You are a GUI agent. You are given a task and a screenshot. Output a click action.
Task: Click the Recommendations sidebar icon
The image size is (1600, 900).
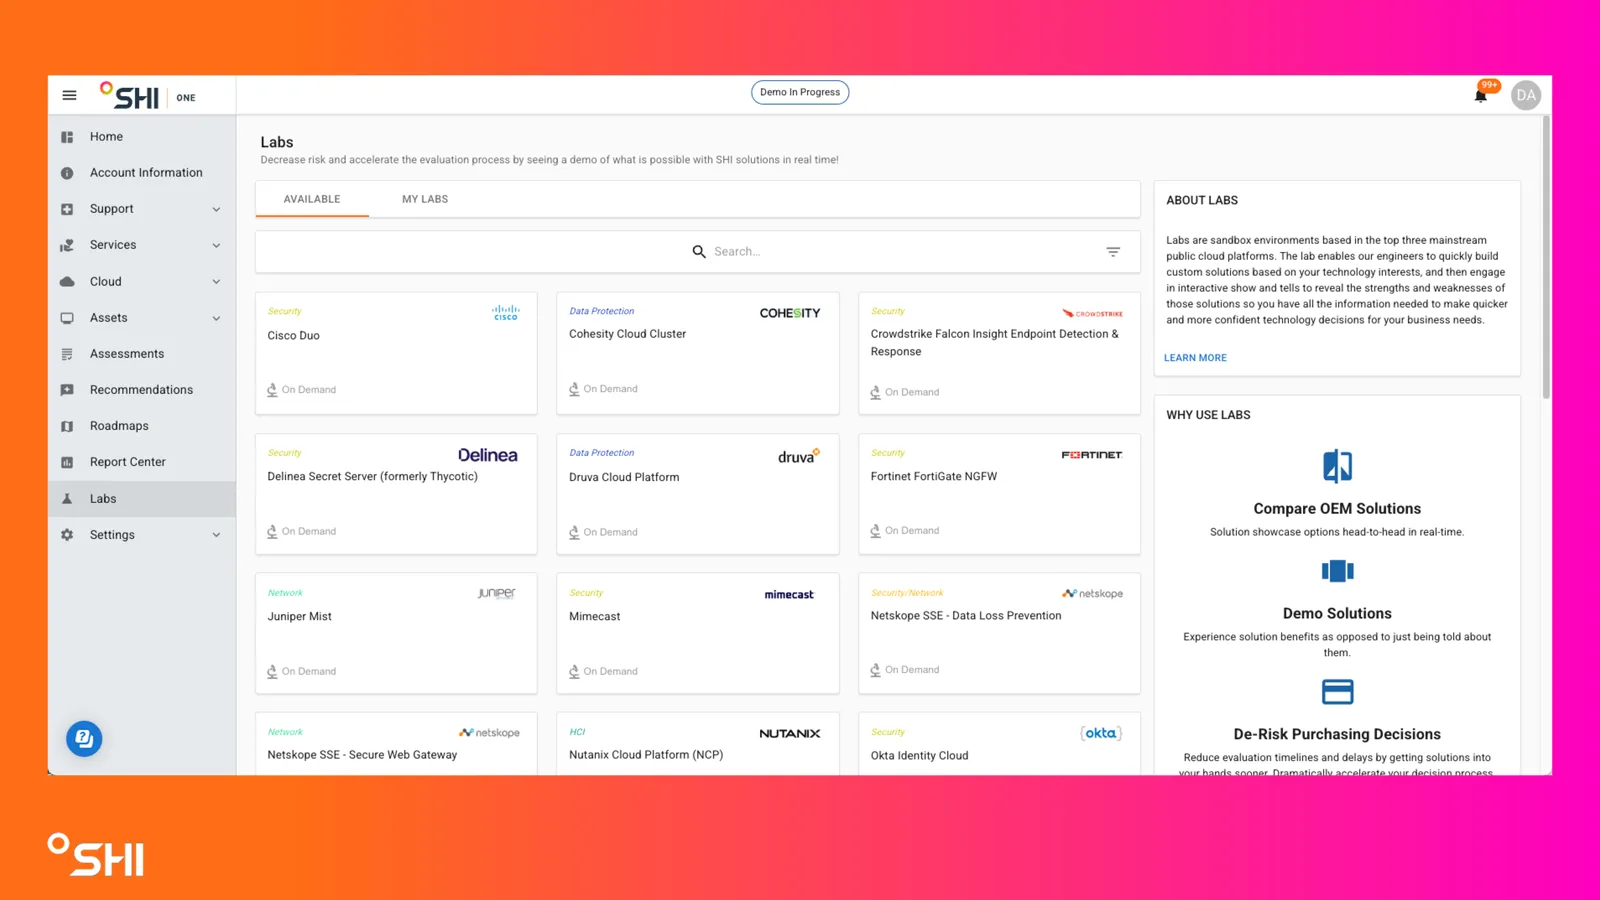(67, 390)
